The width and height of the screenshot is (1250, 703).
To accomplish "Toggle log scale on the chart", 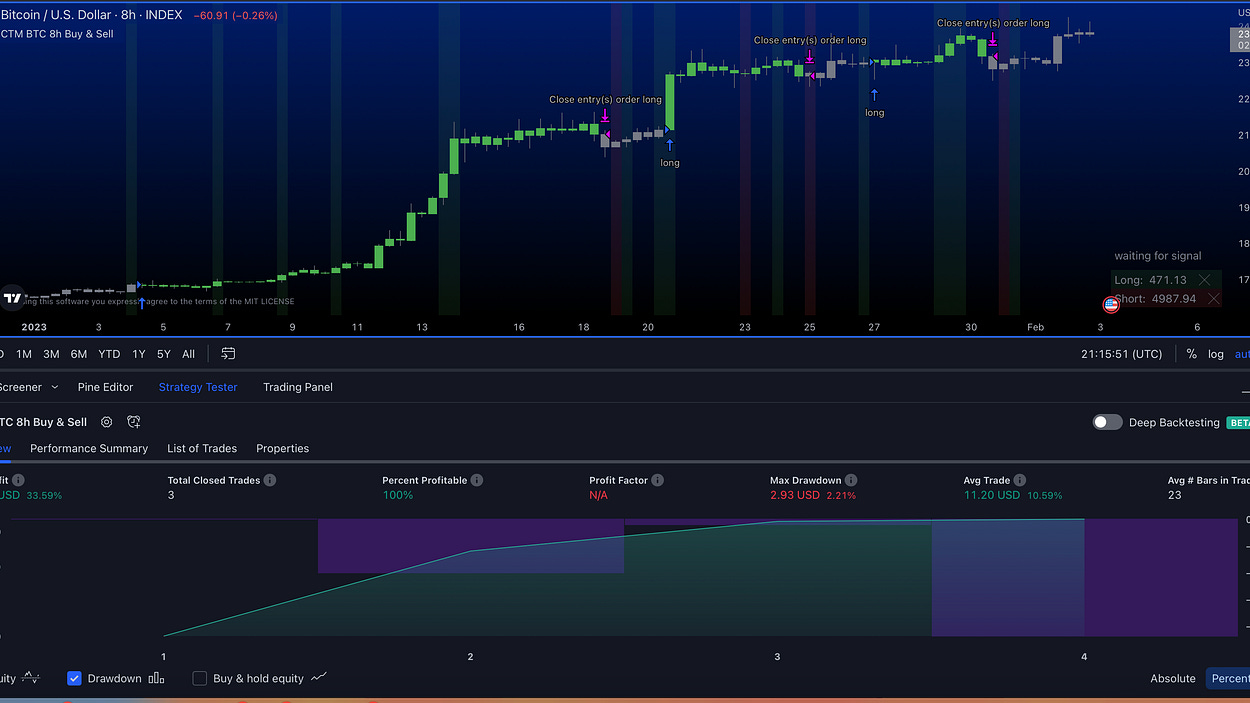I will pyautogui.click(x=1215, y=354).
